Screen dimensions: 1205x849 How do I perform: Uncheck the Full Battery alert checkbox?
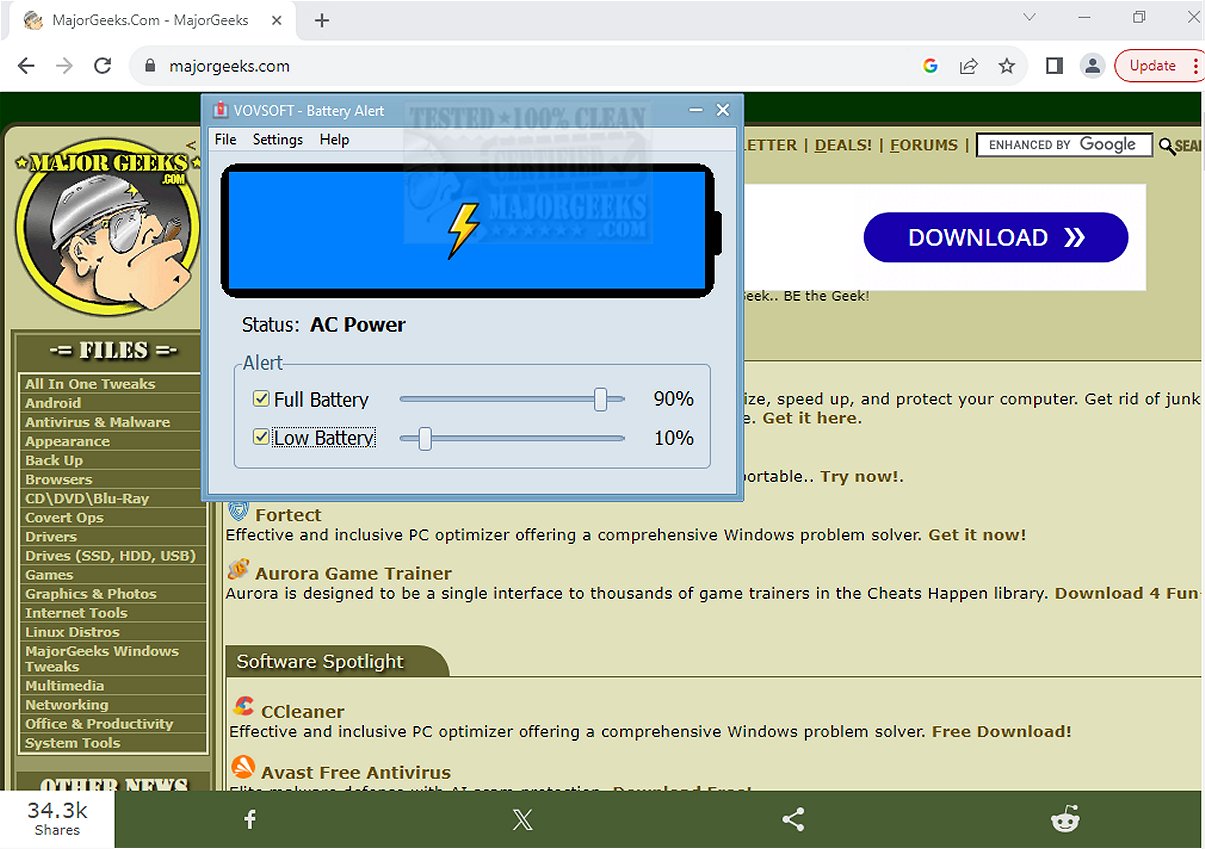click(261, 398)
